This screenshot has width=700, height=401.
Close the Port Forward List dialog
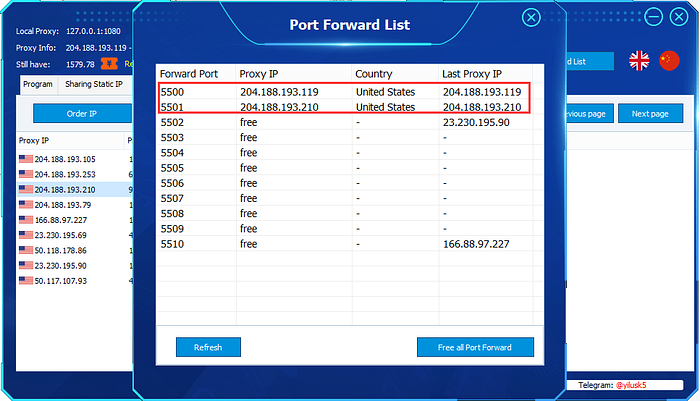[531, 18]
